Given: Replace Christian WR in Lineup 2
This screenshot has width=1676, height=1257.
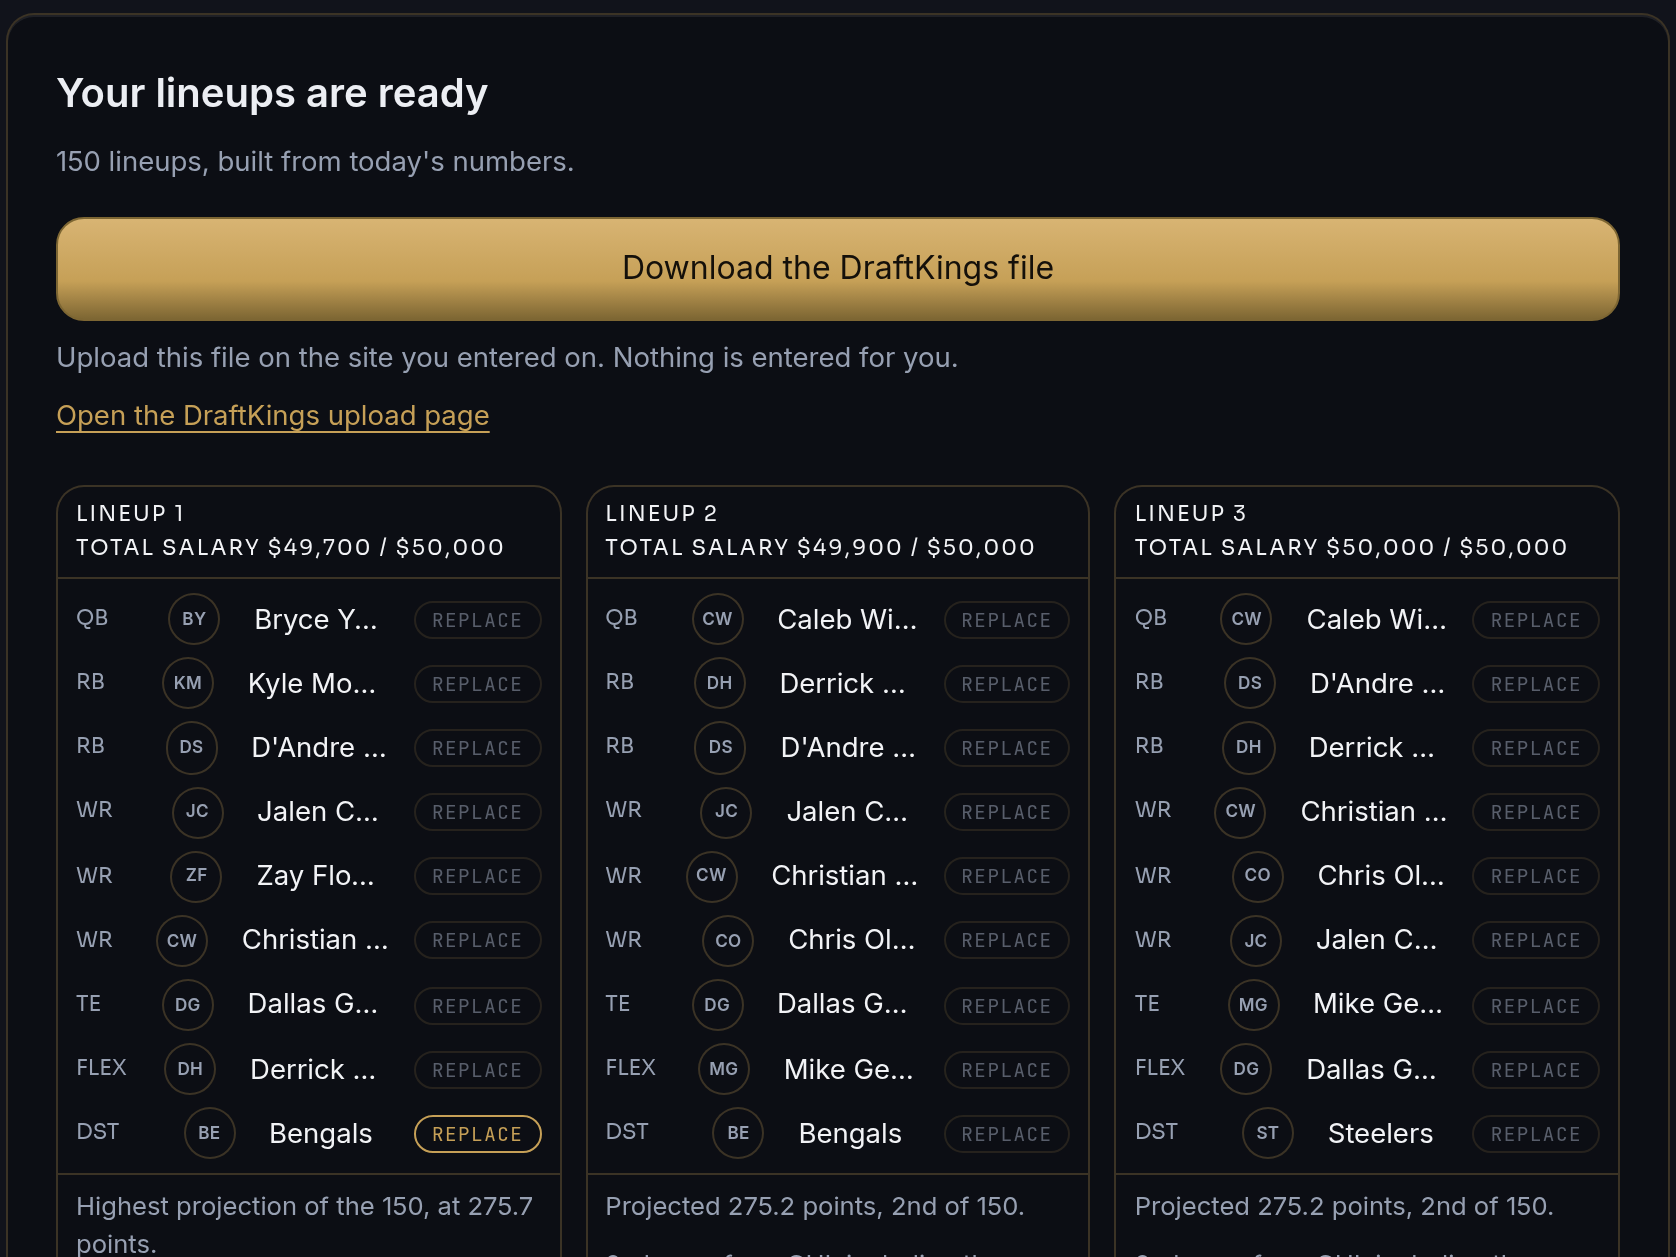Looking at the screenshot, I should (1006, 876).
